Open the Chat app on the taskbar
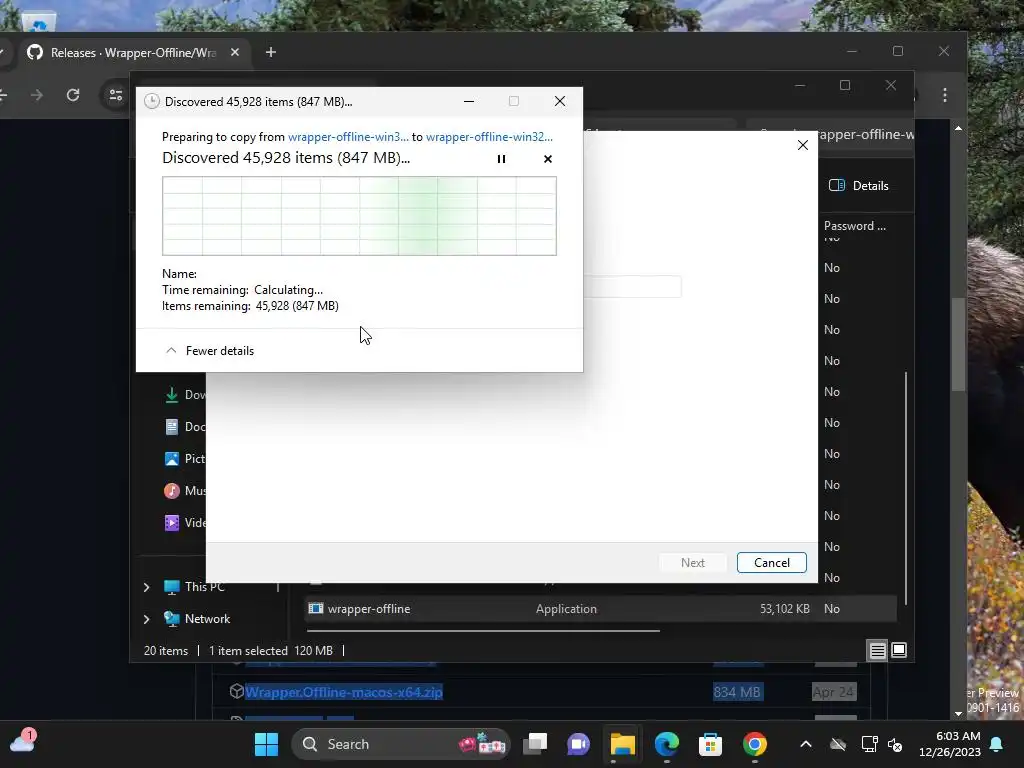The image size is (1024, 768). [x=578, y=744]
